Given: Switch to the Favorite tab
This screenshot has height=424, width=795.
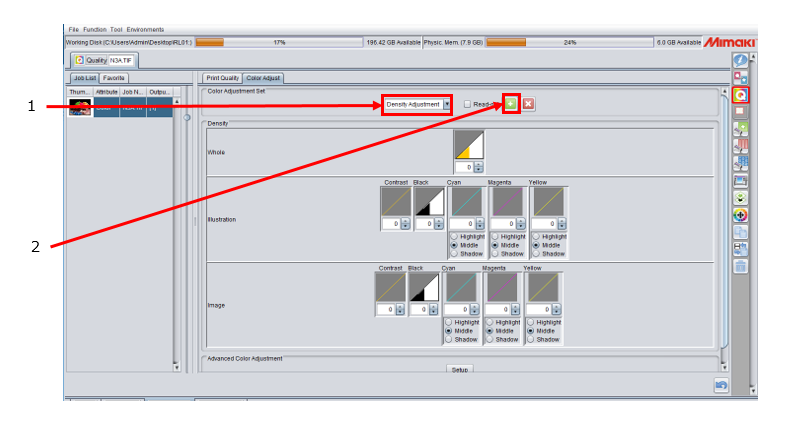Looking at the screenshot, I should click(x=114, y=78).
